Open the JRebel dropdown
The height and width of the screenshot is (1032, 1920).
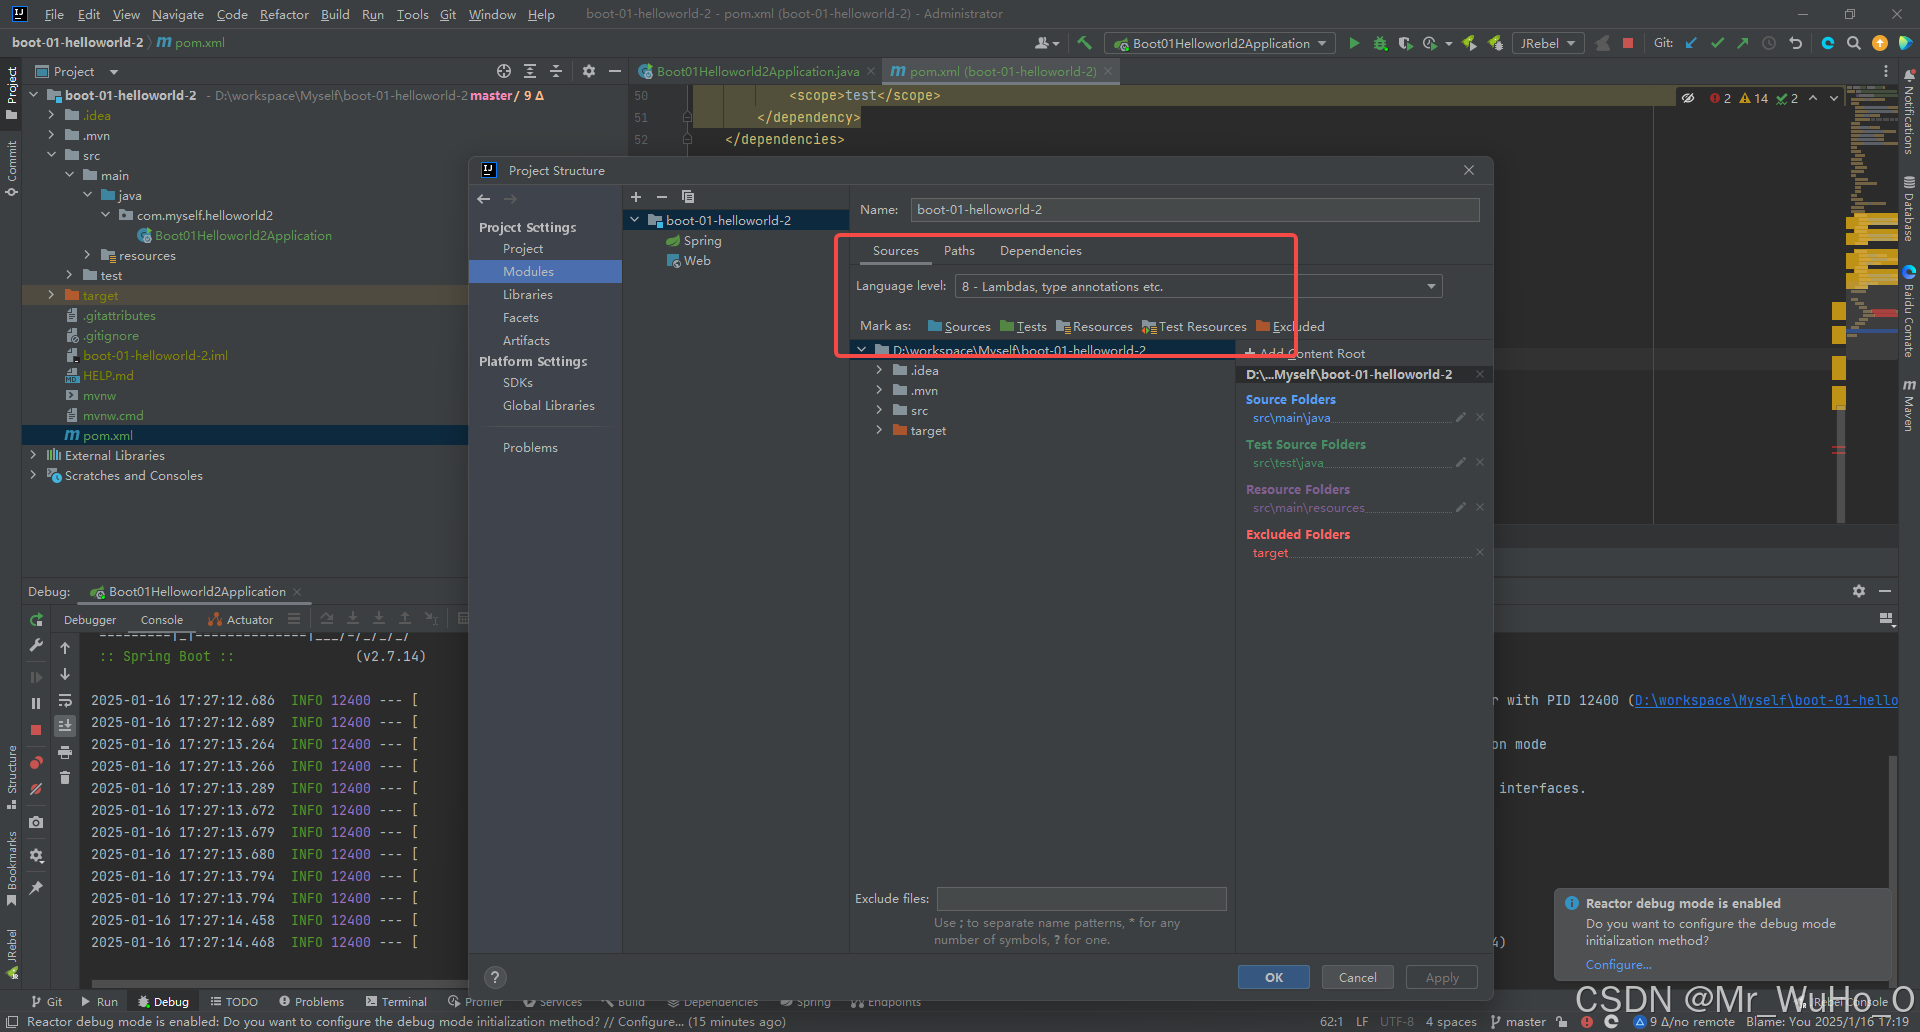(x=1548, y=43)
